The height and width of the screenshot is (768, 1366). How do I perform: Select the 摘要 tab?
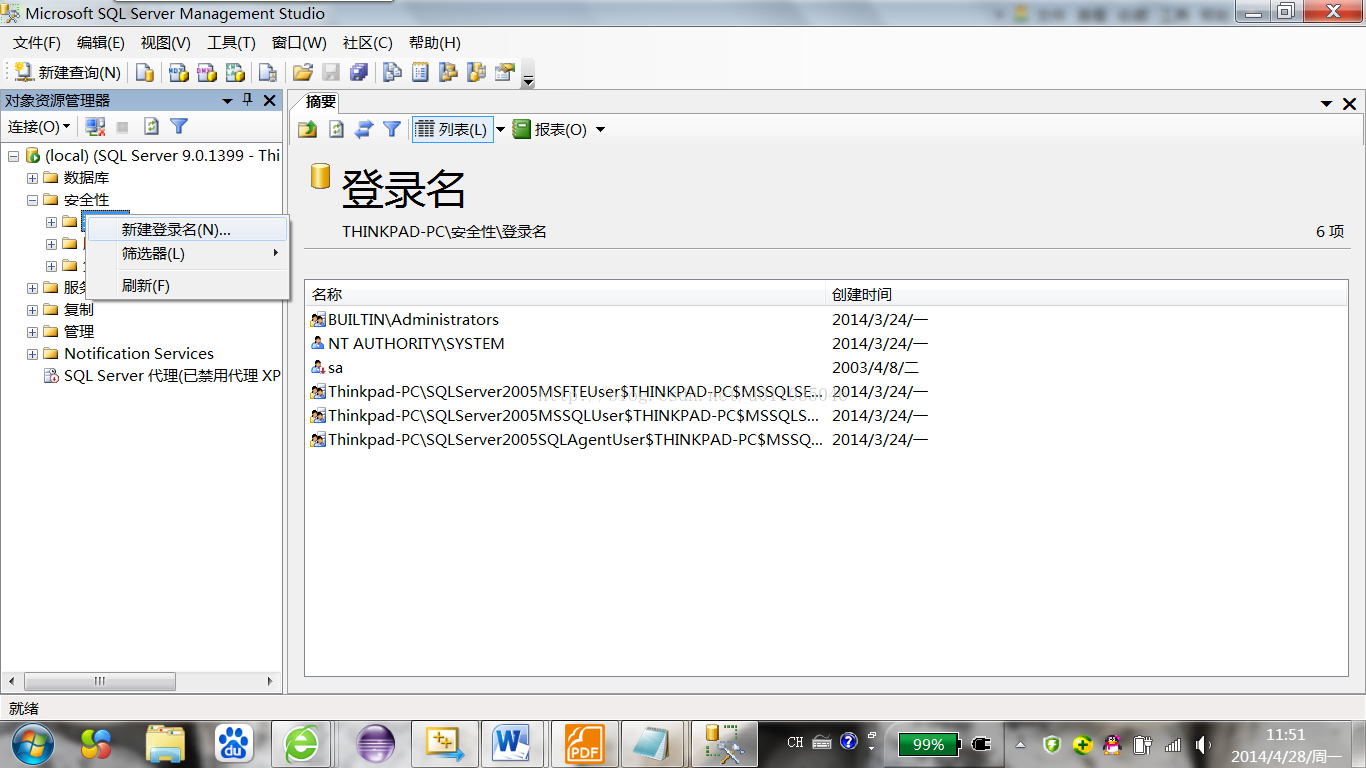point(321,101)
